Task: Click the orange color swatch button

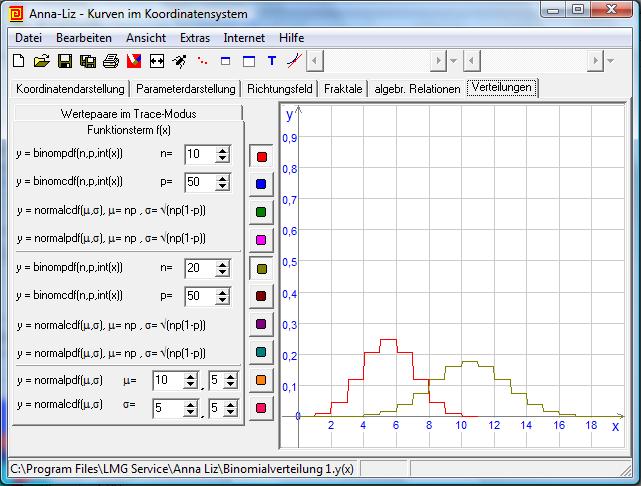Action: pos(261,381)
